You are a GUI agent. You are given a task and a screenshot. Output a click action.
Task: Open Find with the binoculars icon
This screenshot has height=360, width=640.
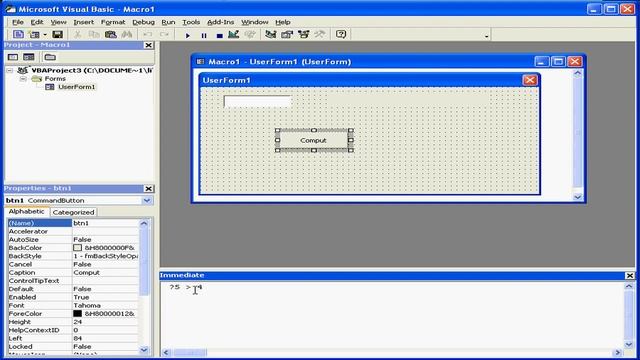point(127,35)
